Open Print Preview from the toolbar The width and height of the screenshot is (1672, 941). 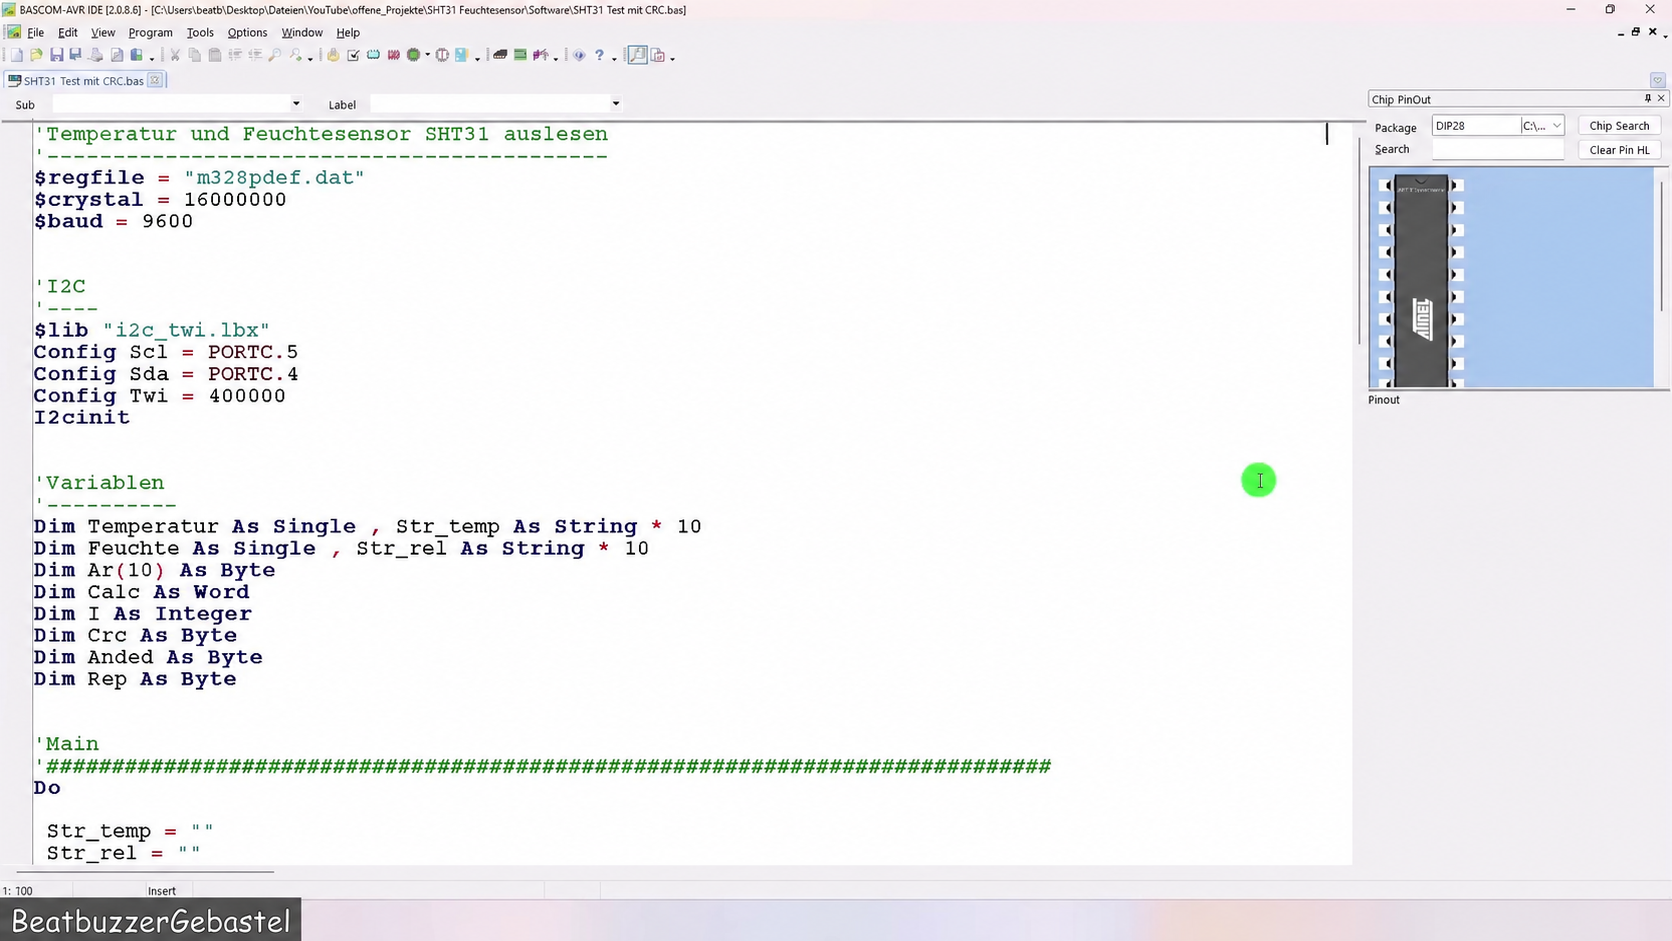point(116,55)
